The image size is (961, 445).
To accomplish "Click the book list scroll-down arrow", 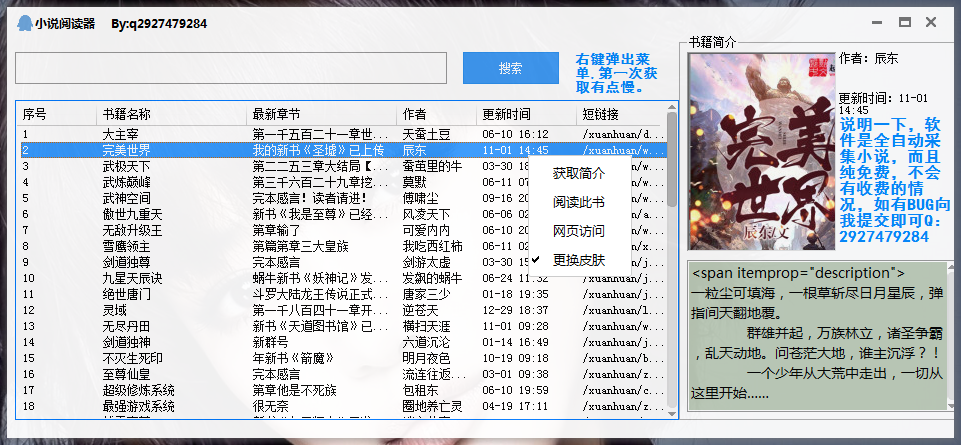I will (x=672, y=414).
